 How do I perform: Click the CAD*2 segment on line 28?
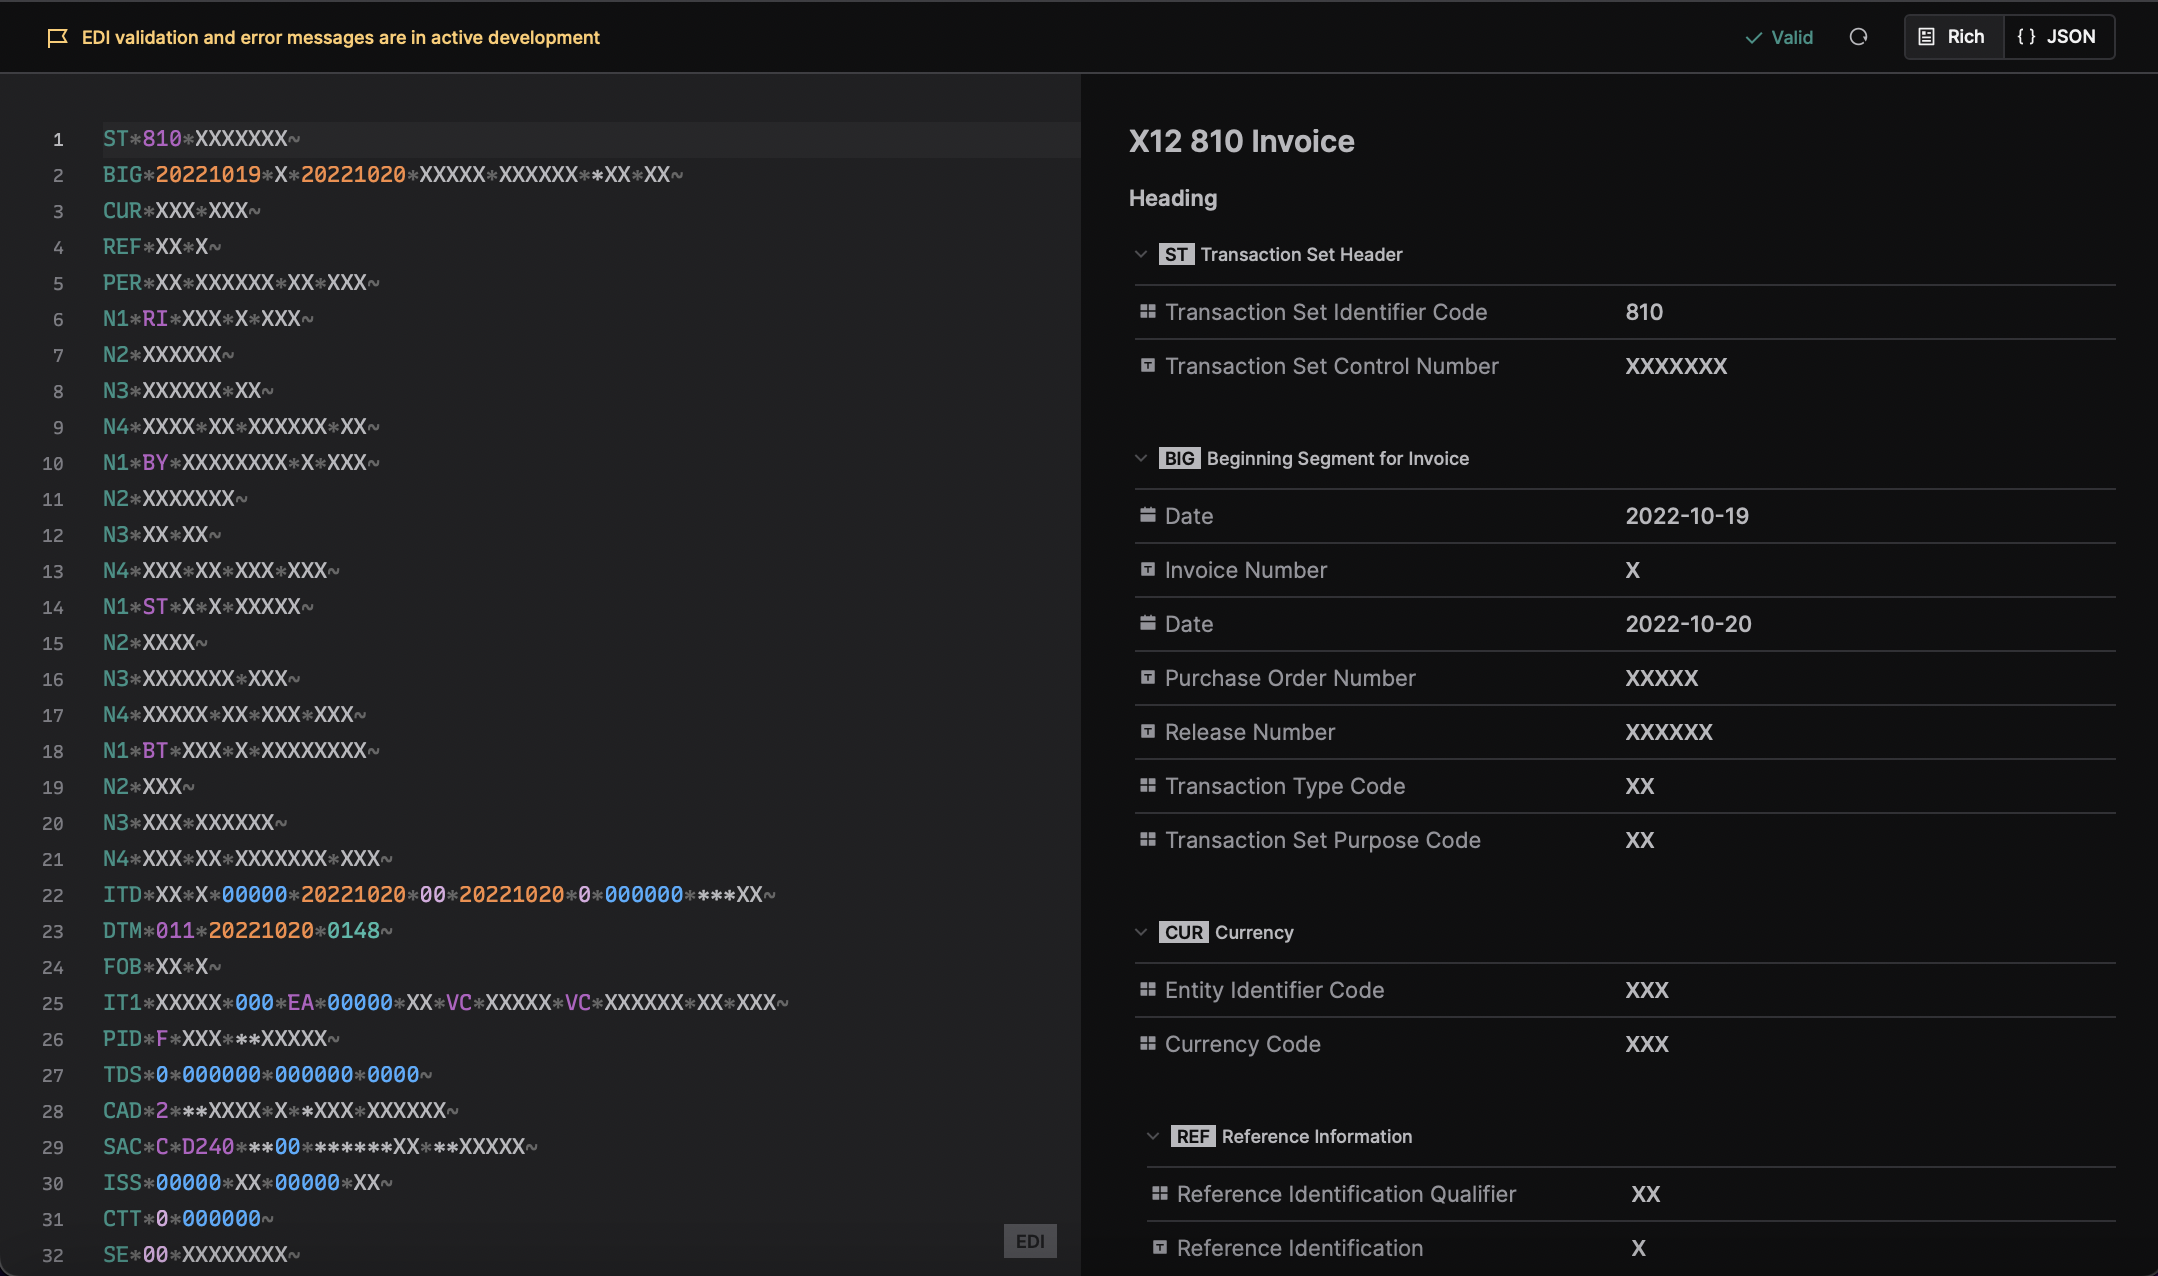[x=281, y=1111]
